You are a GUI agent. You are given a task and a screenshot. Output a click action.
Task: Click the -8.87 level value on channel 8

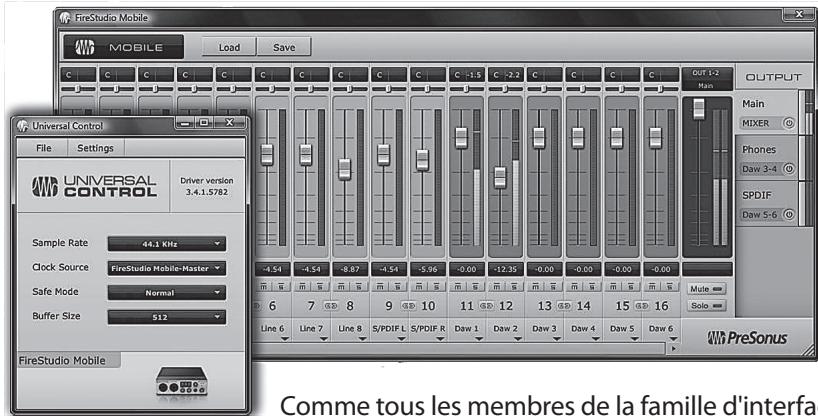(350, 269)
